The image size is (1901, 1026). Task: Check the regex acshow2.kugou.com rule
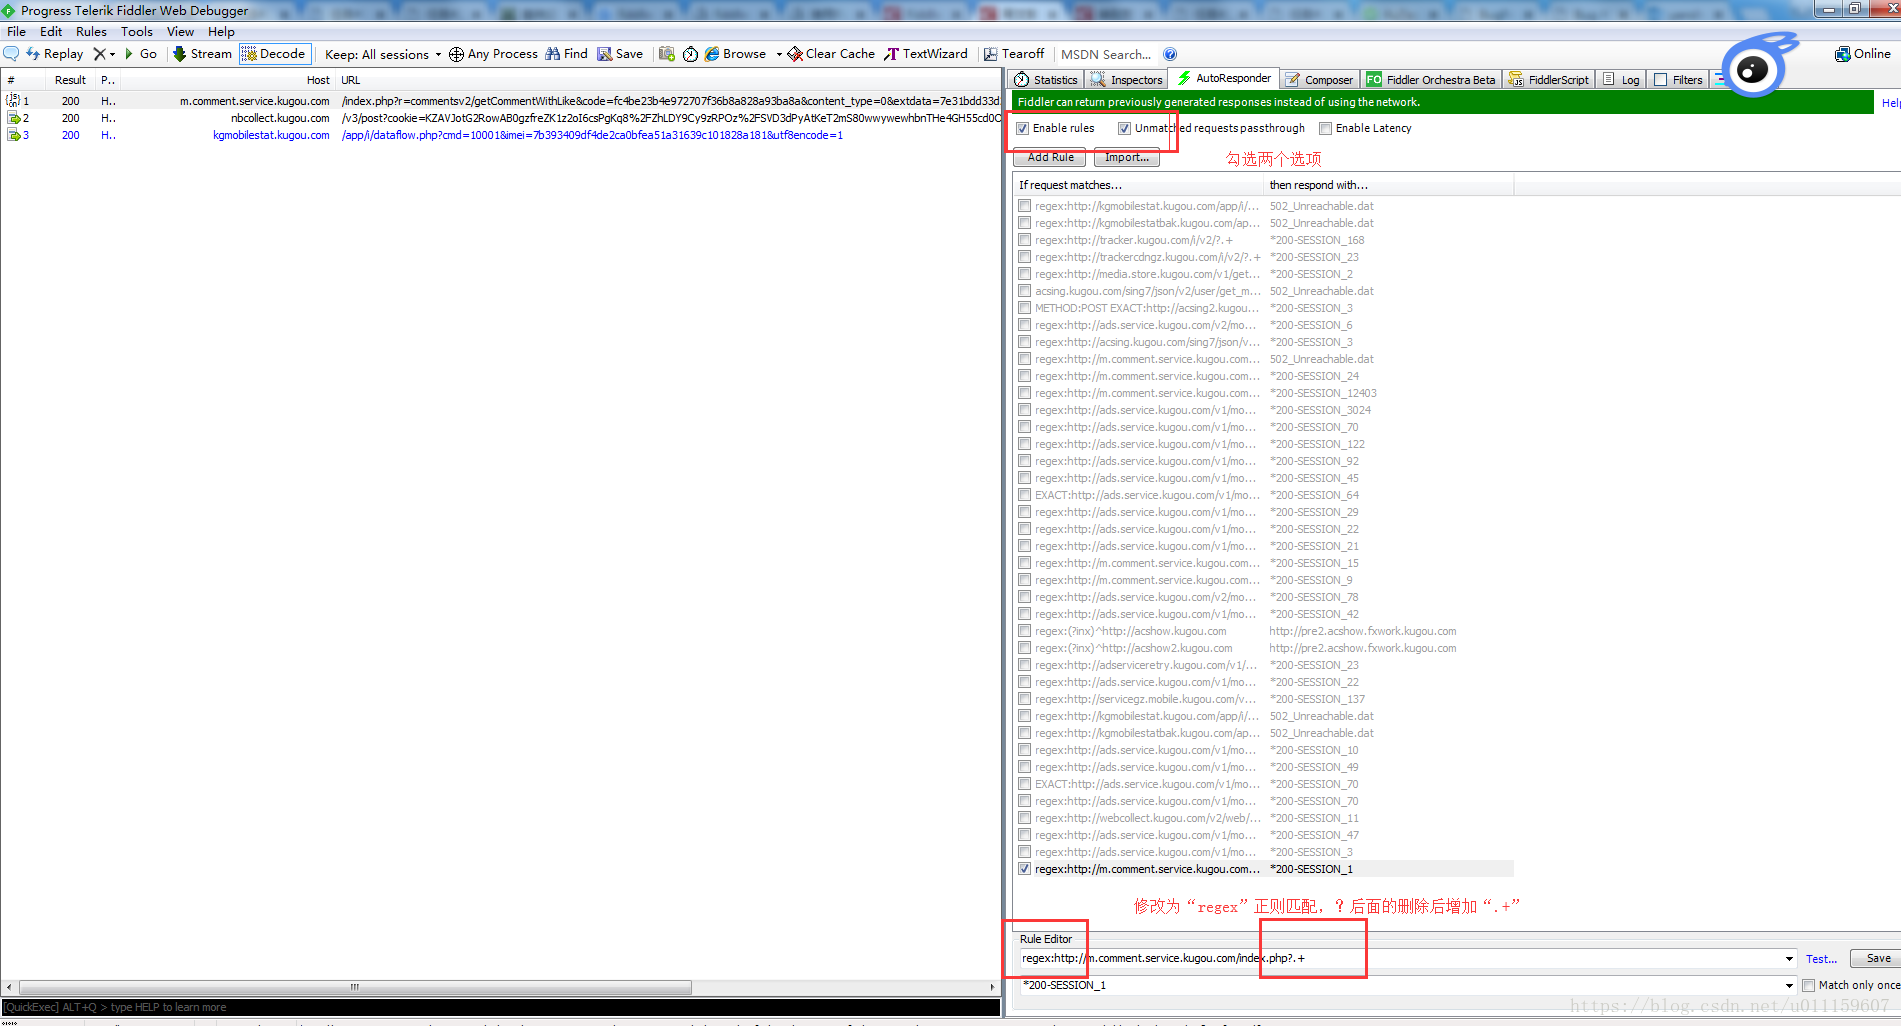coord(1024,648)
